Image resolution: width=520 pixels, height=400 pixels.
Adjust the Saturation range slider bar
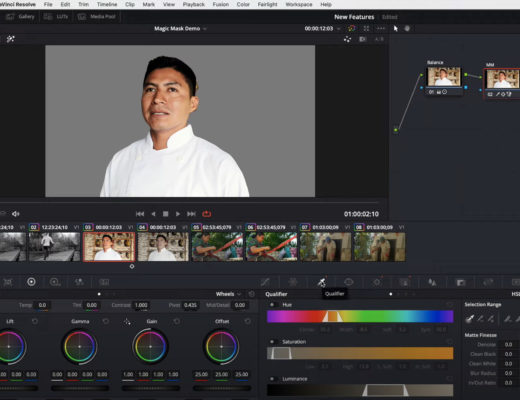(x=360, y=353)
